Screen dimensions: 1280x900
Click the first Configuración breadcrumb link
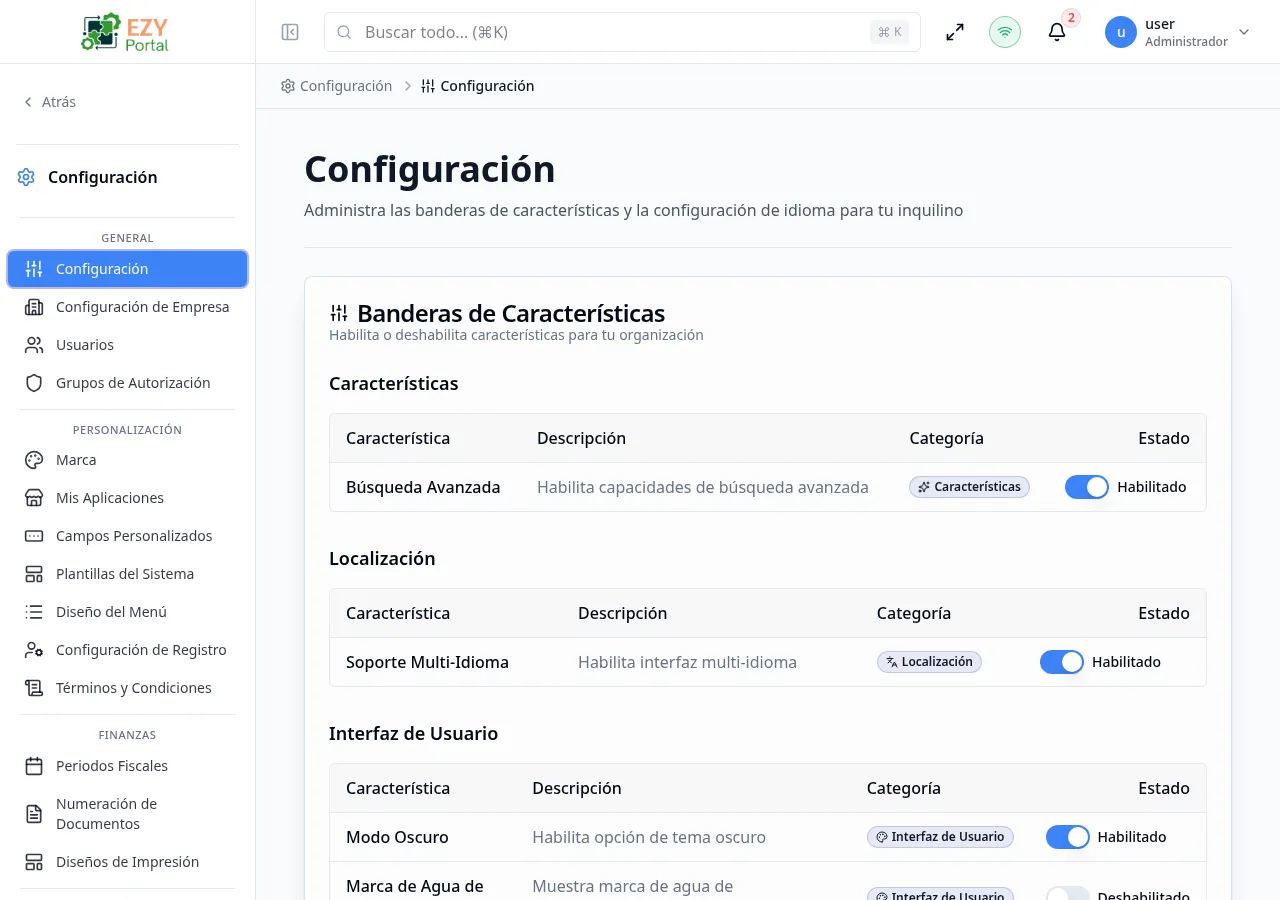tap(337, 86)
